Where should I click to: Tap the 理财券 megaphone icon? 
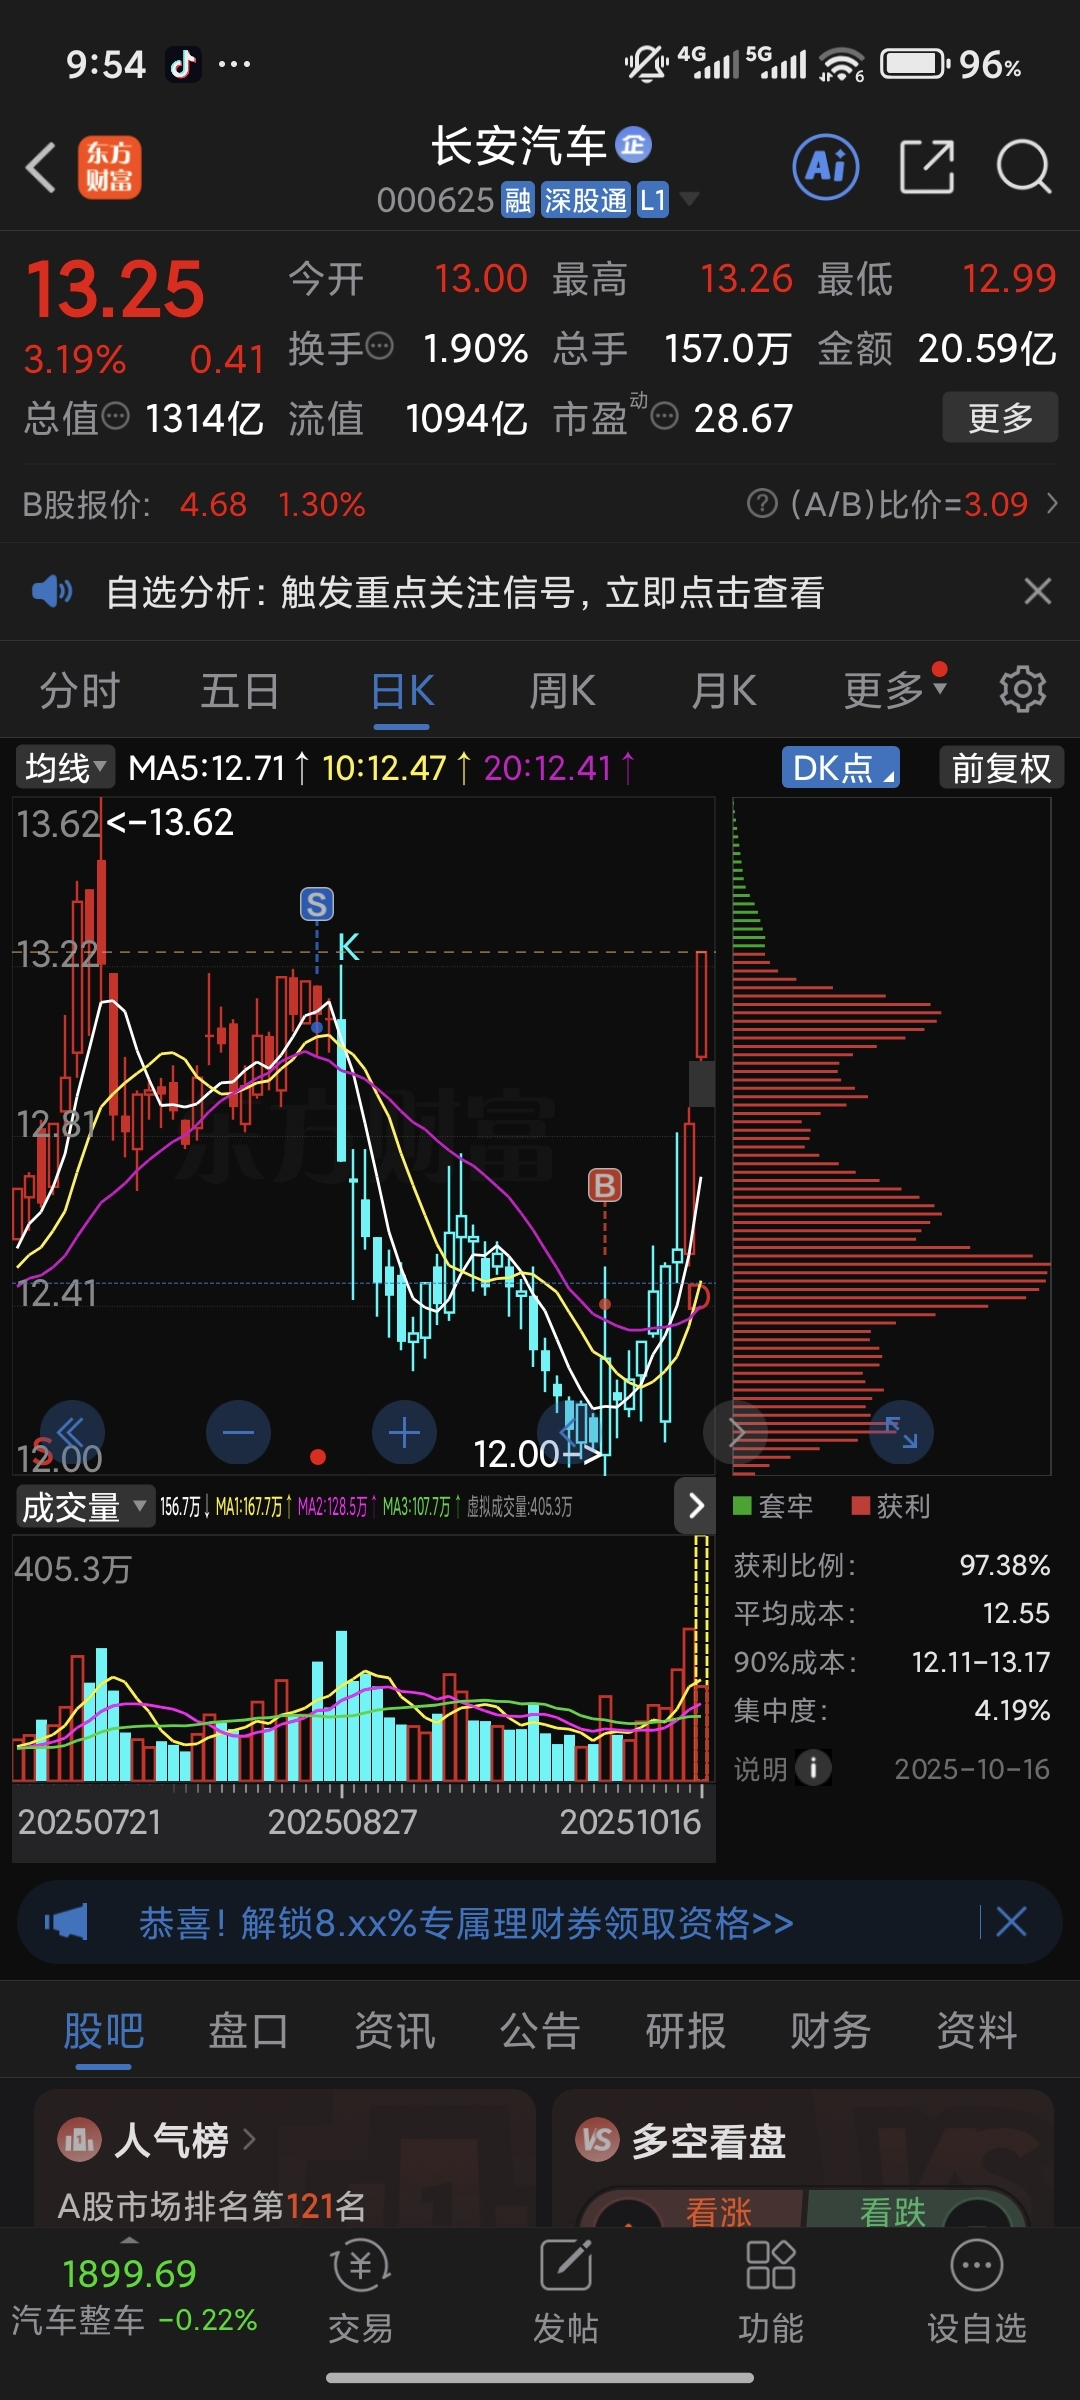pyautogui.click(x=66, y=1922)
